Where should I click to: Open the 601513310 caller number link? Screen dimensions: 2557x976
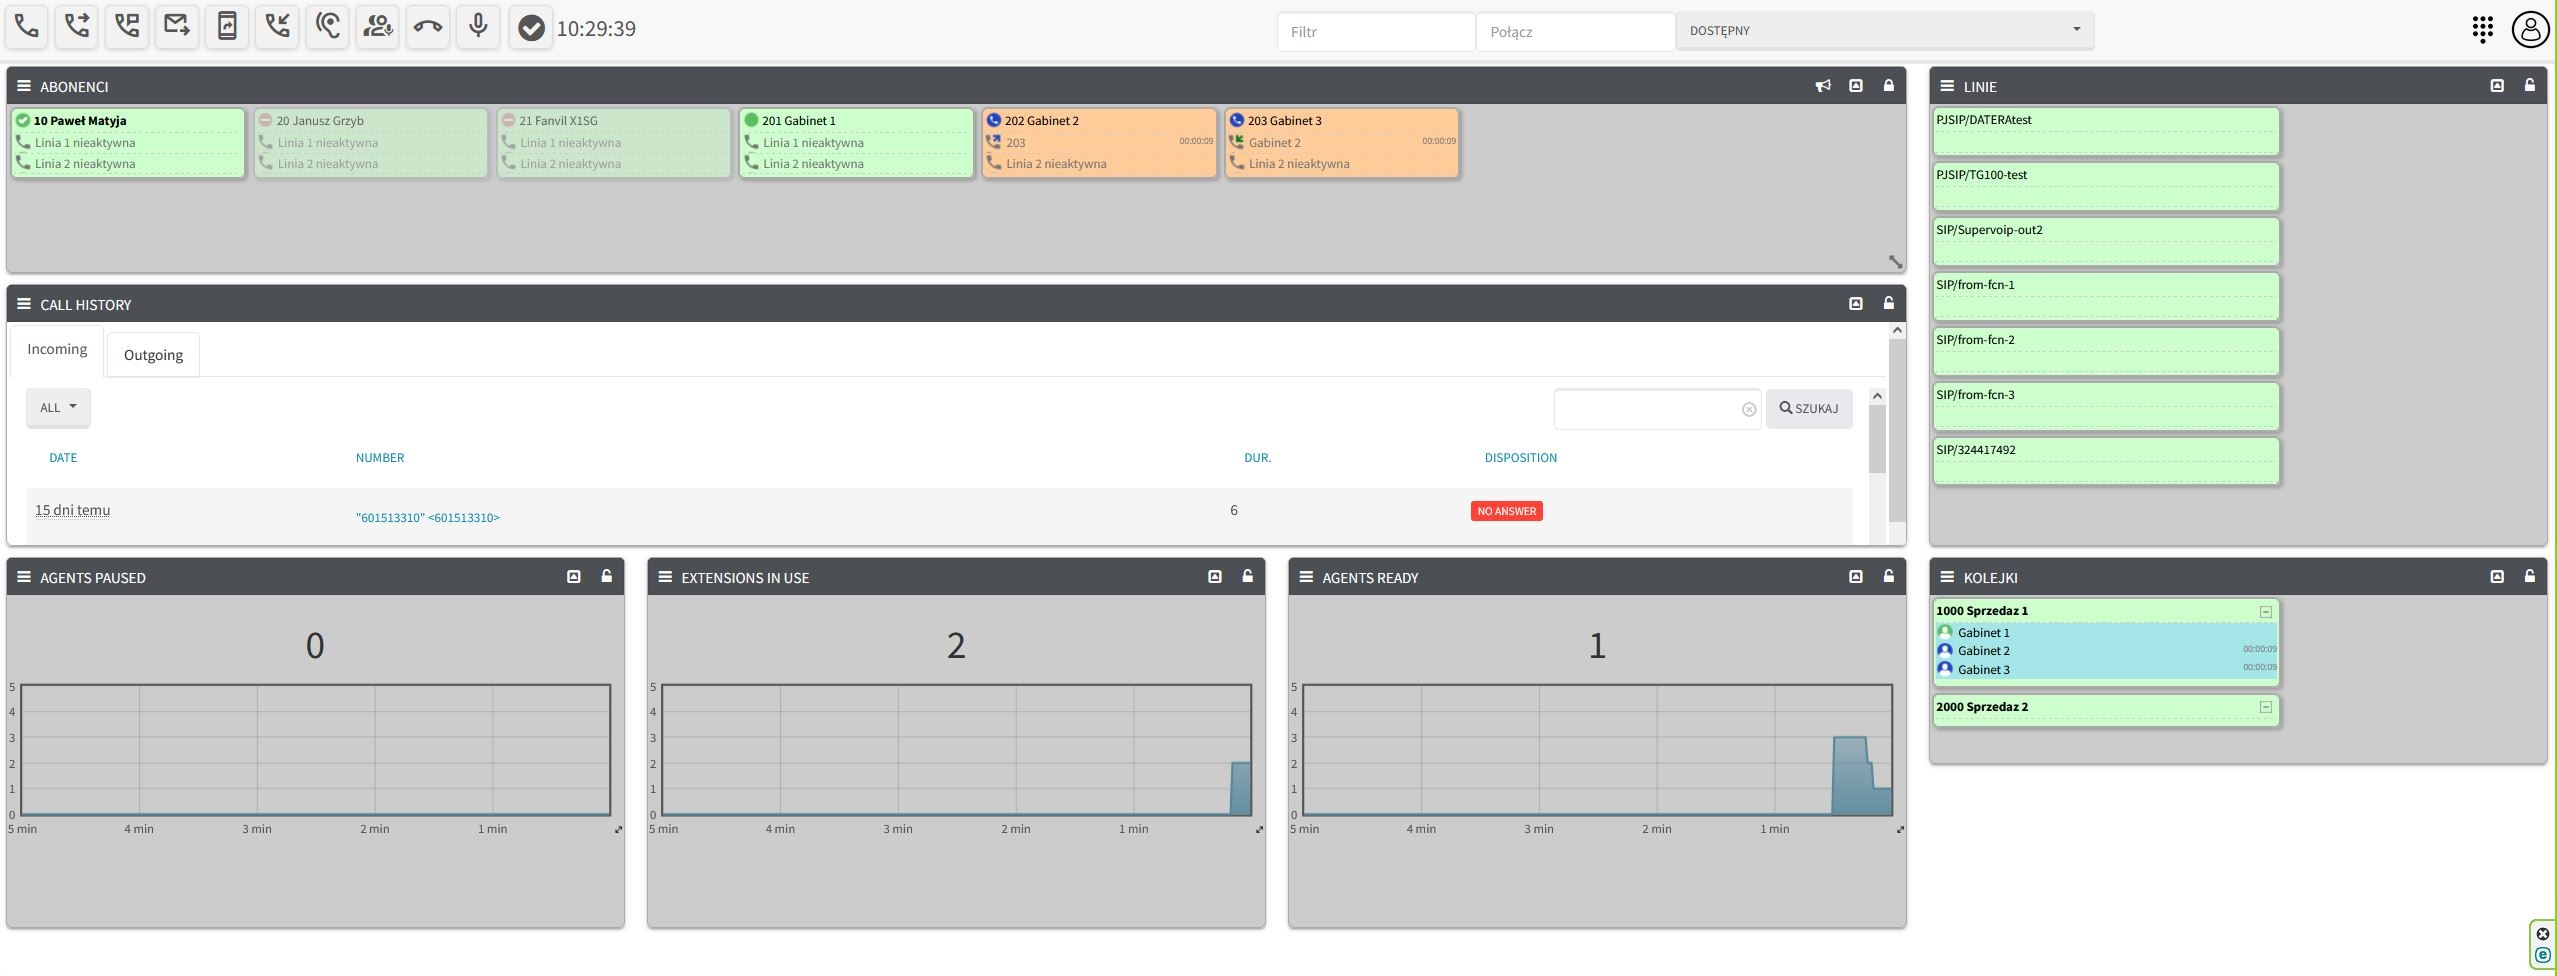(x=428, y=518)
